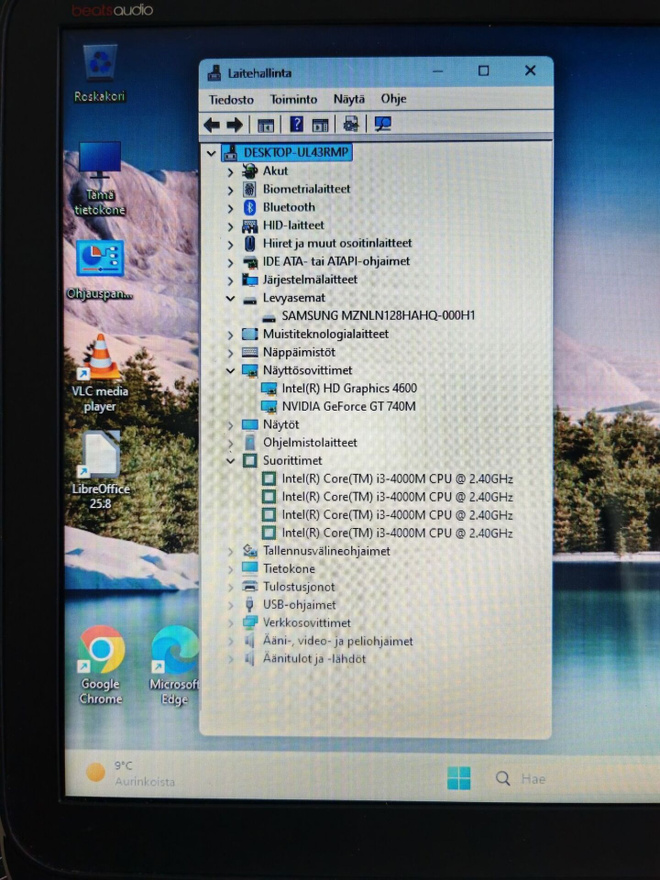This screenshot has width=660, height=880.
Task: Select the SAMSUNG MZNLN128HAHQ-000H1 drive entry
Action: 378,315
